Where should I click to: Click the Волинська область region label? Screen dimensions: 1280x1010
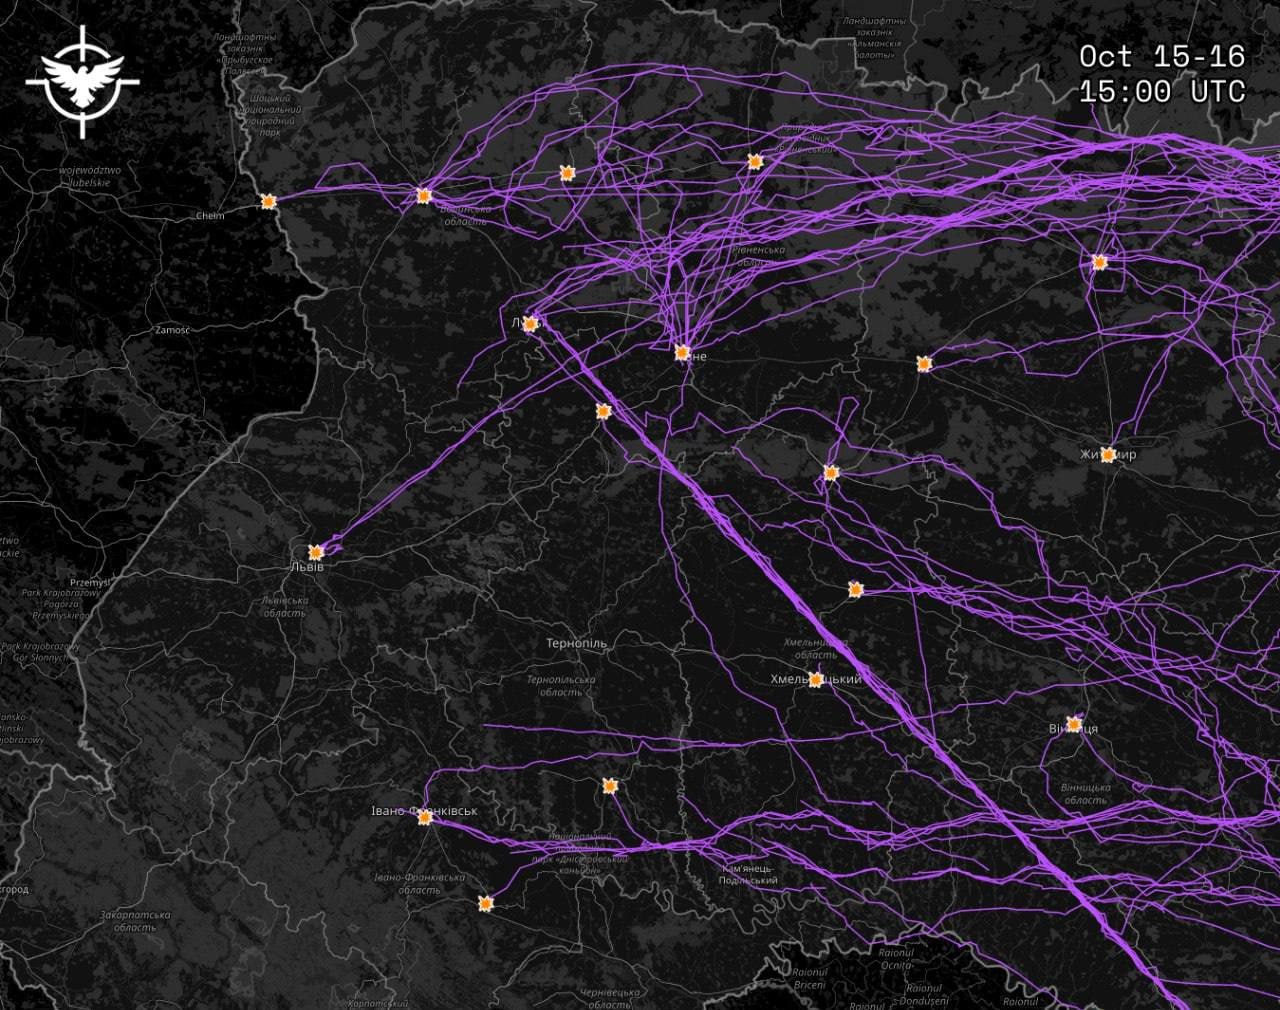[x=466, y=215]
